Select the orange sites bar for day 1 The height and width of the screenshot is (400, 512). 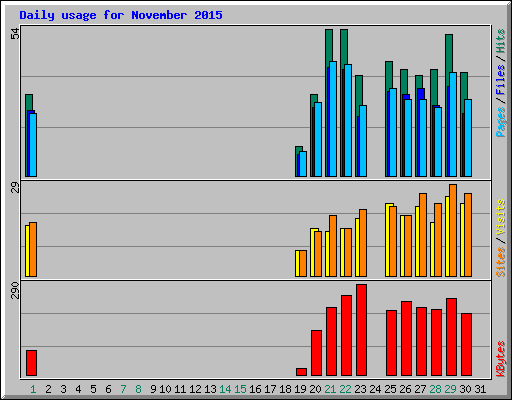coord(33,249)
